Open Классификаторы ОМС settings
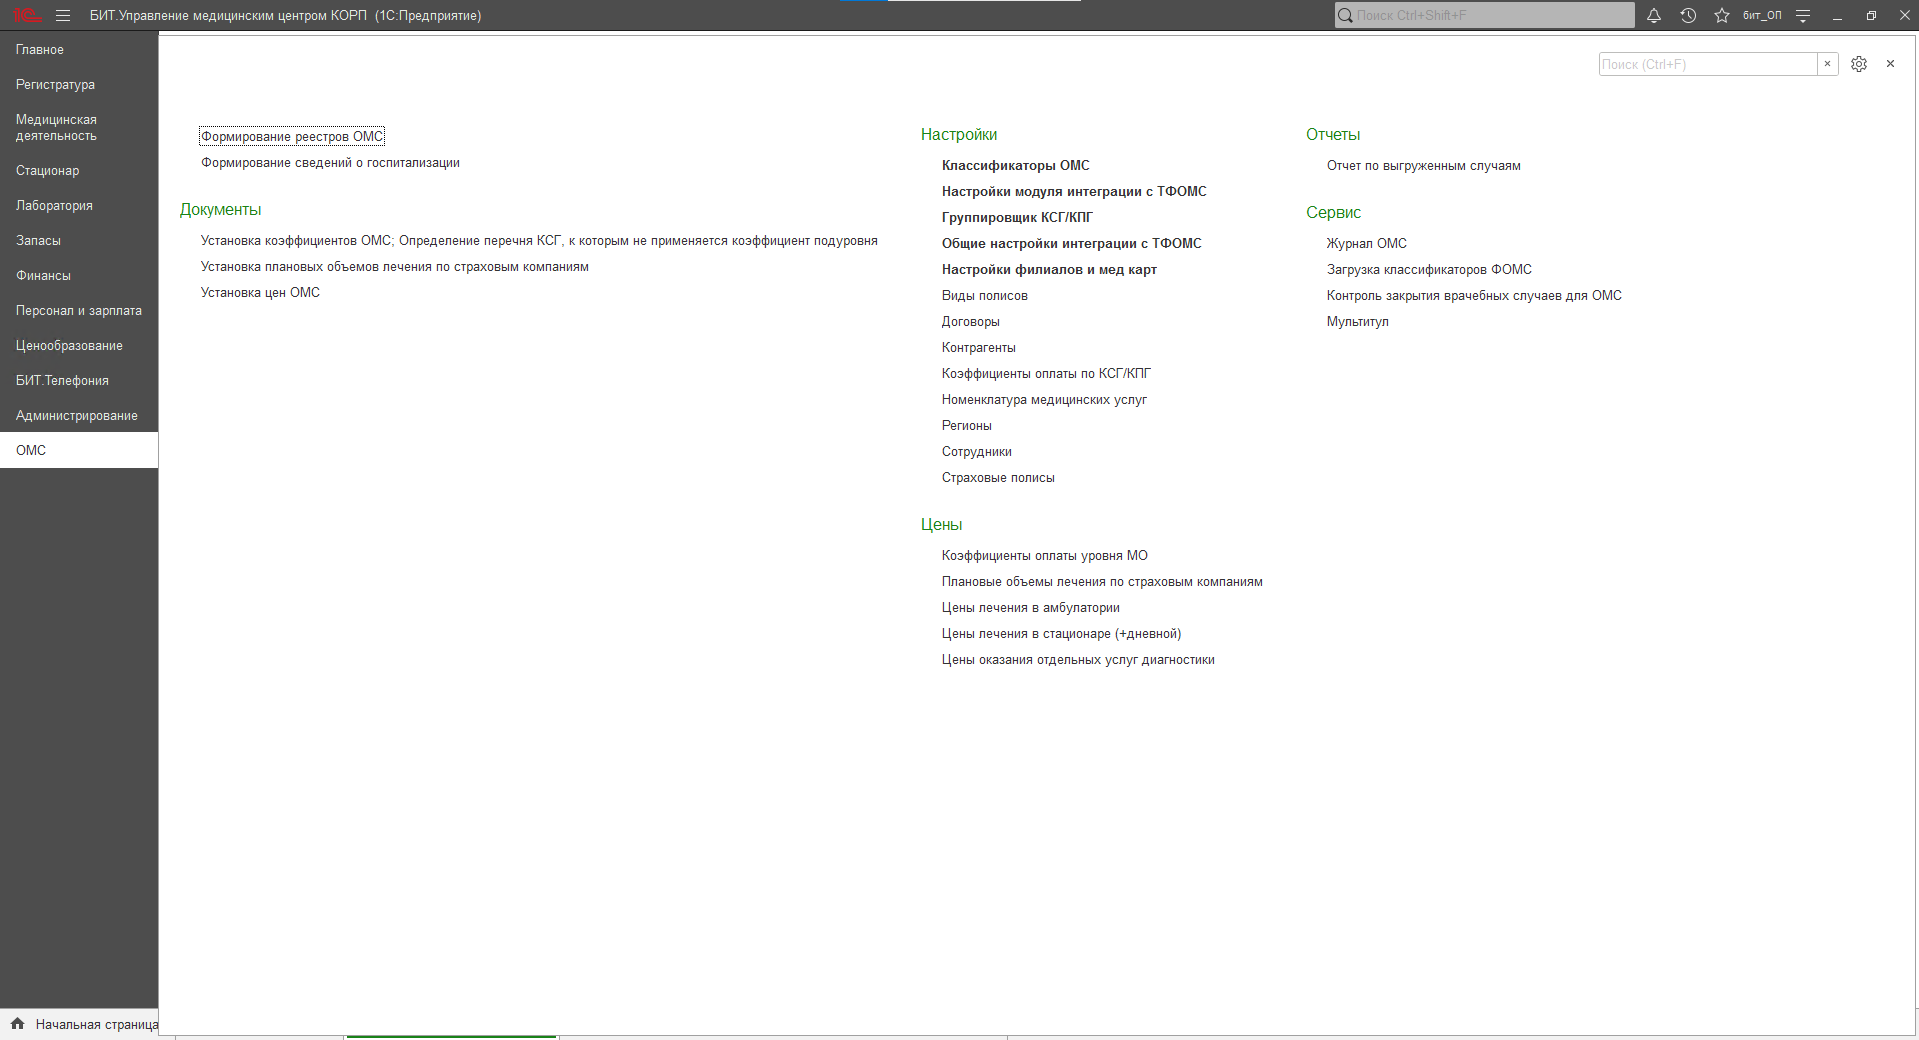This screenshot has height=1040, width=1919. [x=1015, y=165]
